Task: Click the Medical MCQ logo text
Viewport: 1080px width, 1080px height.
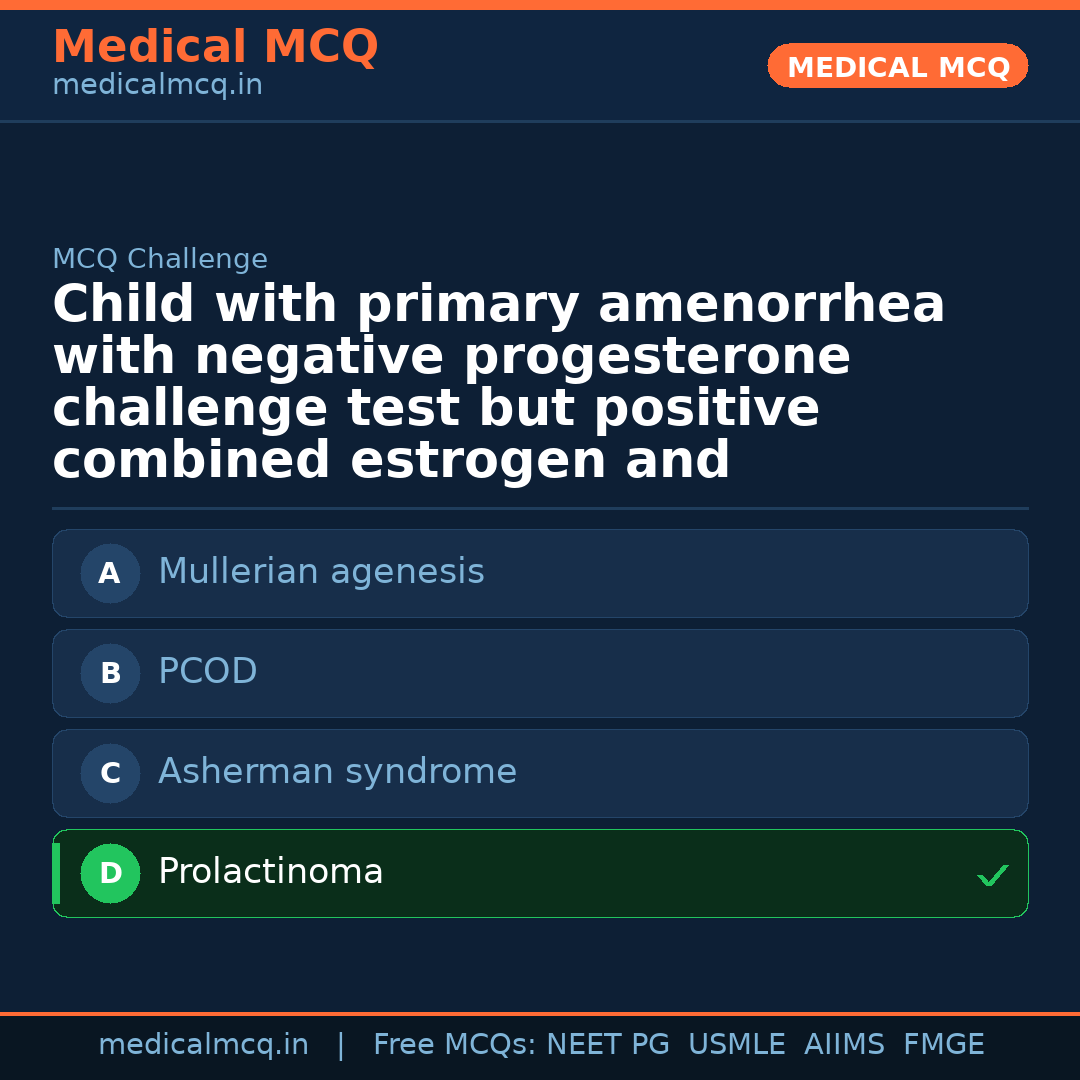Action: [215, 46]
